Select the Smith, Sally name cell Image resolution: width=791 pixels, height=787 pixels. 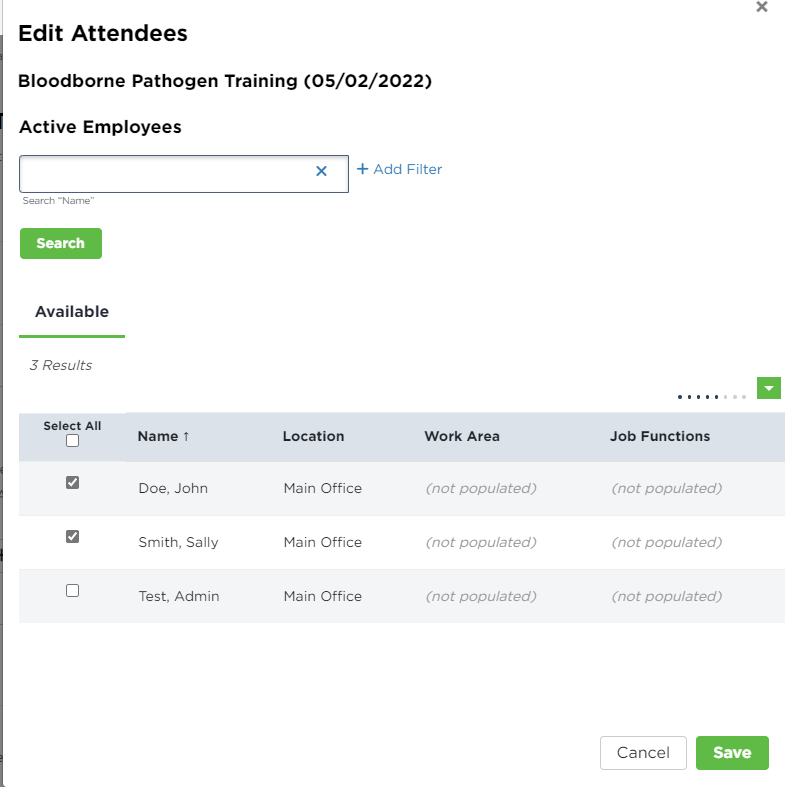click(x=178, y=542)
